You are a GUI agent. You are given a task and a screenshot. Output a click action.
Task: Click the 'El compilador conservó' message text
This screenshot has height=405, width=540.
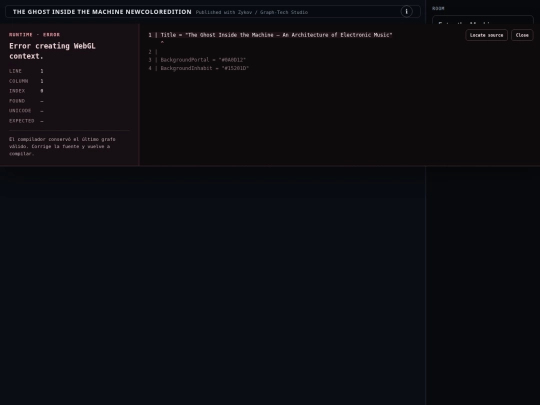pyautogui.click(x=62, y=146)
